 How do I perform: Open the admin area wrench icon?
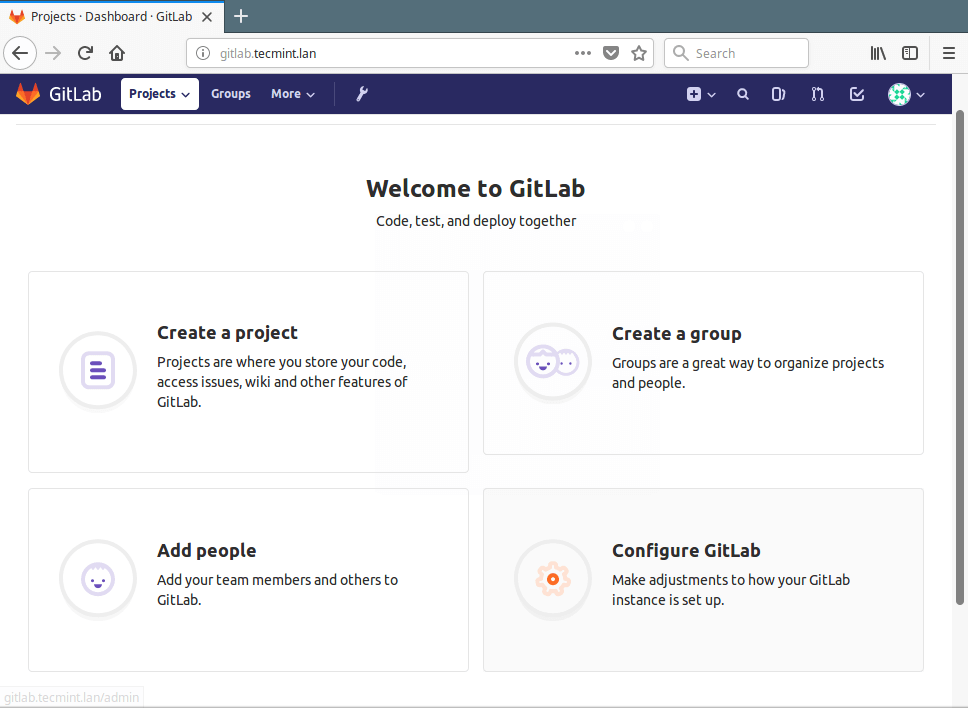click(362, 94)
